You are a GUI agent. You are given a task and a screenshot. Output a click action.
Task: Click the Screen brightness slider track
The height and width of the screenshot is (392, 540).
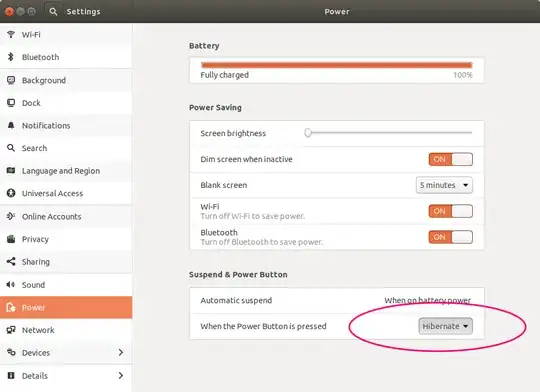pyautogui.click(x=389, y=133)
